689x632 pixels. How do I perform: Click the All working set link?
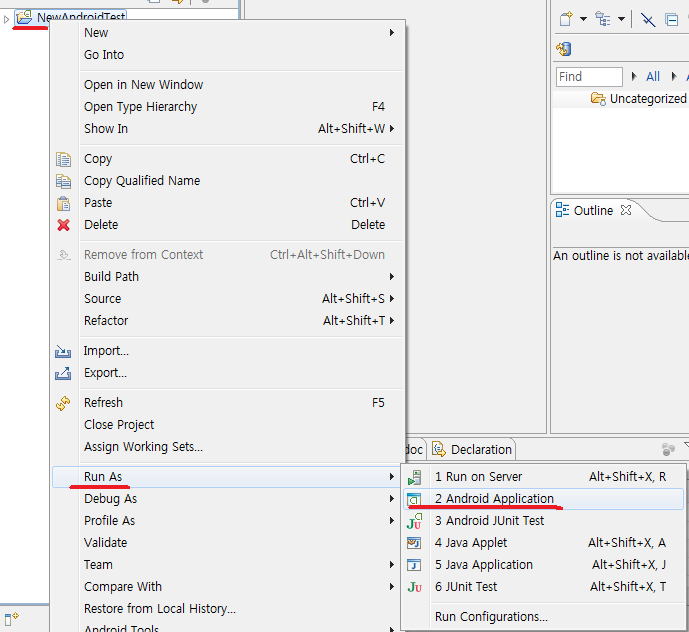click(x=653, y=76)
